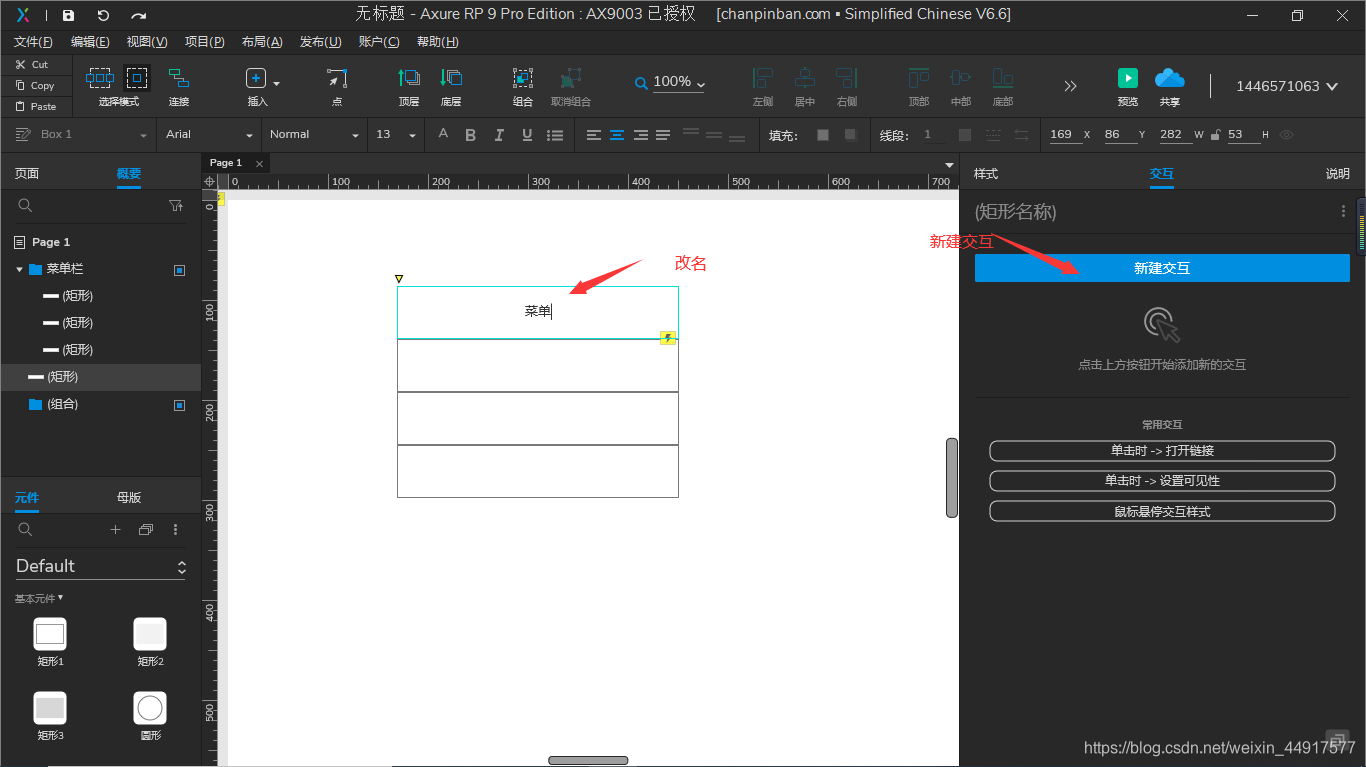Click the outline filter funnel icon
This screenshot has width=1366, height=767.
(x=176, y=205)
